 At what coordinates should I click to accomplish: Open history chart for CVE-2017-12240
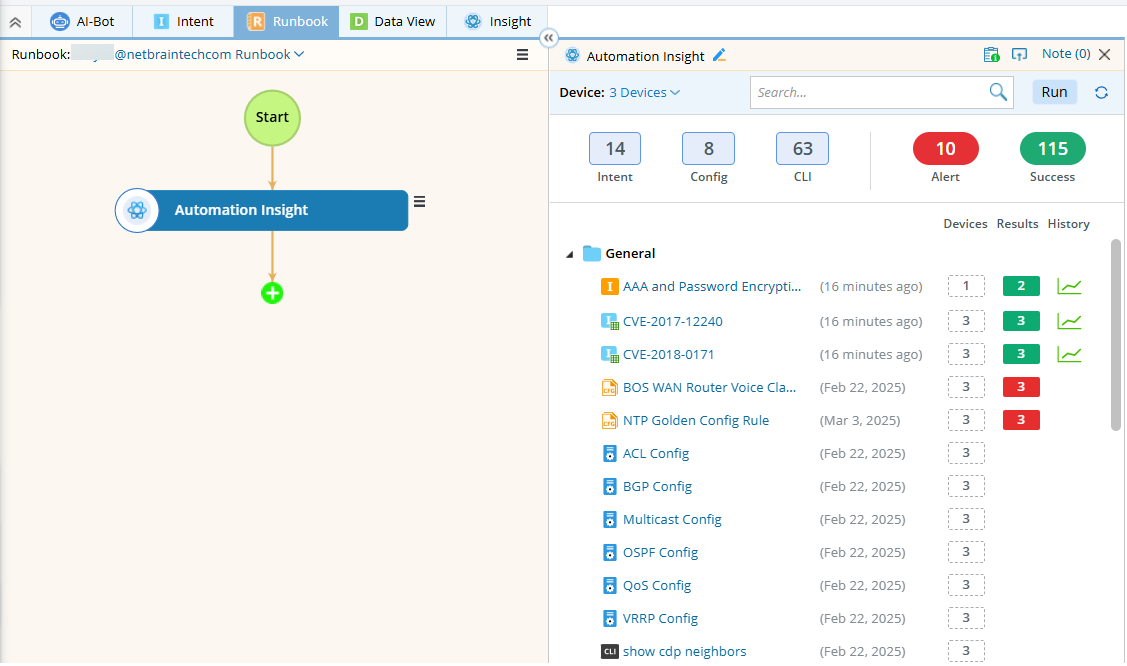click(x=1069, y=321)
